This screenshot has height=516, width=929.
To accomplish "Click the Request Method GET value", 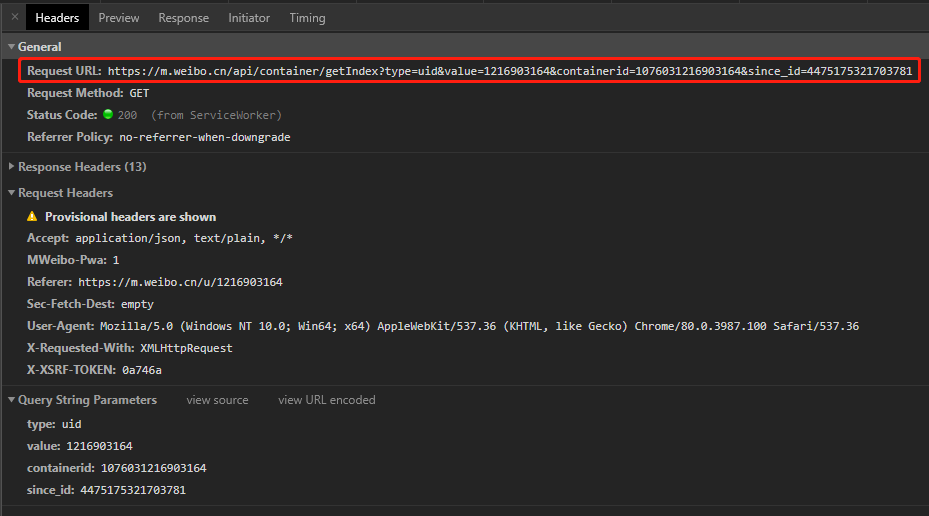I will pos(139,93).
